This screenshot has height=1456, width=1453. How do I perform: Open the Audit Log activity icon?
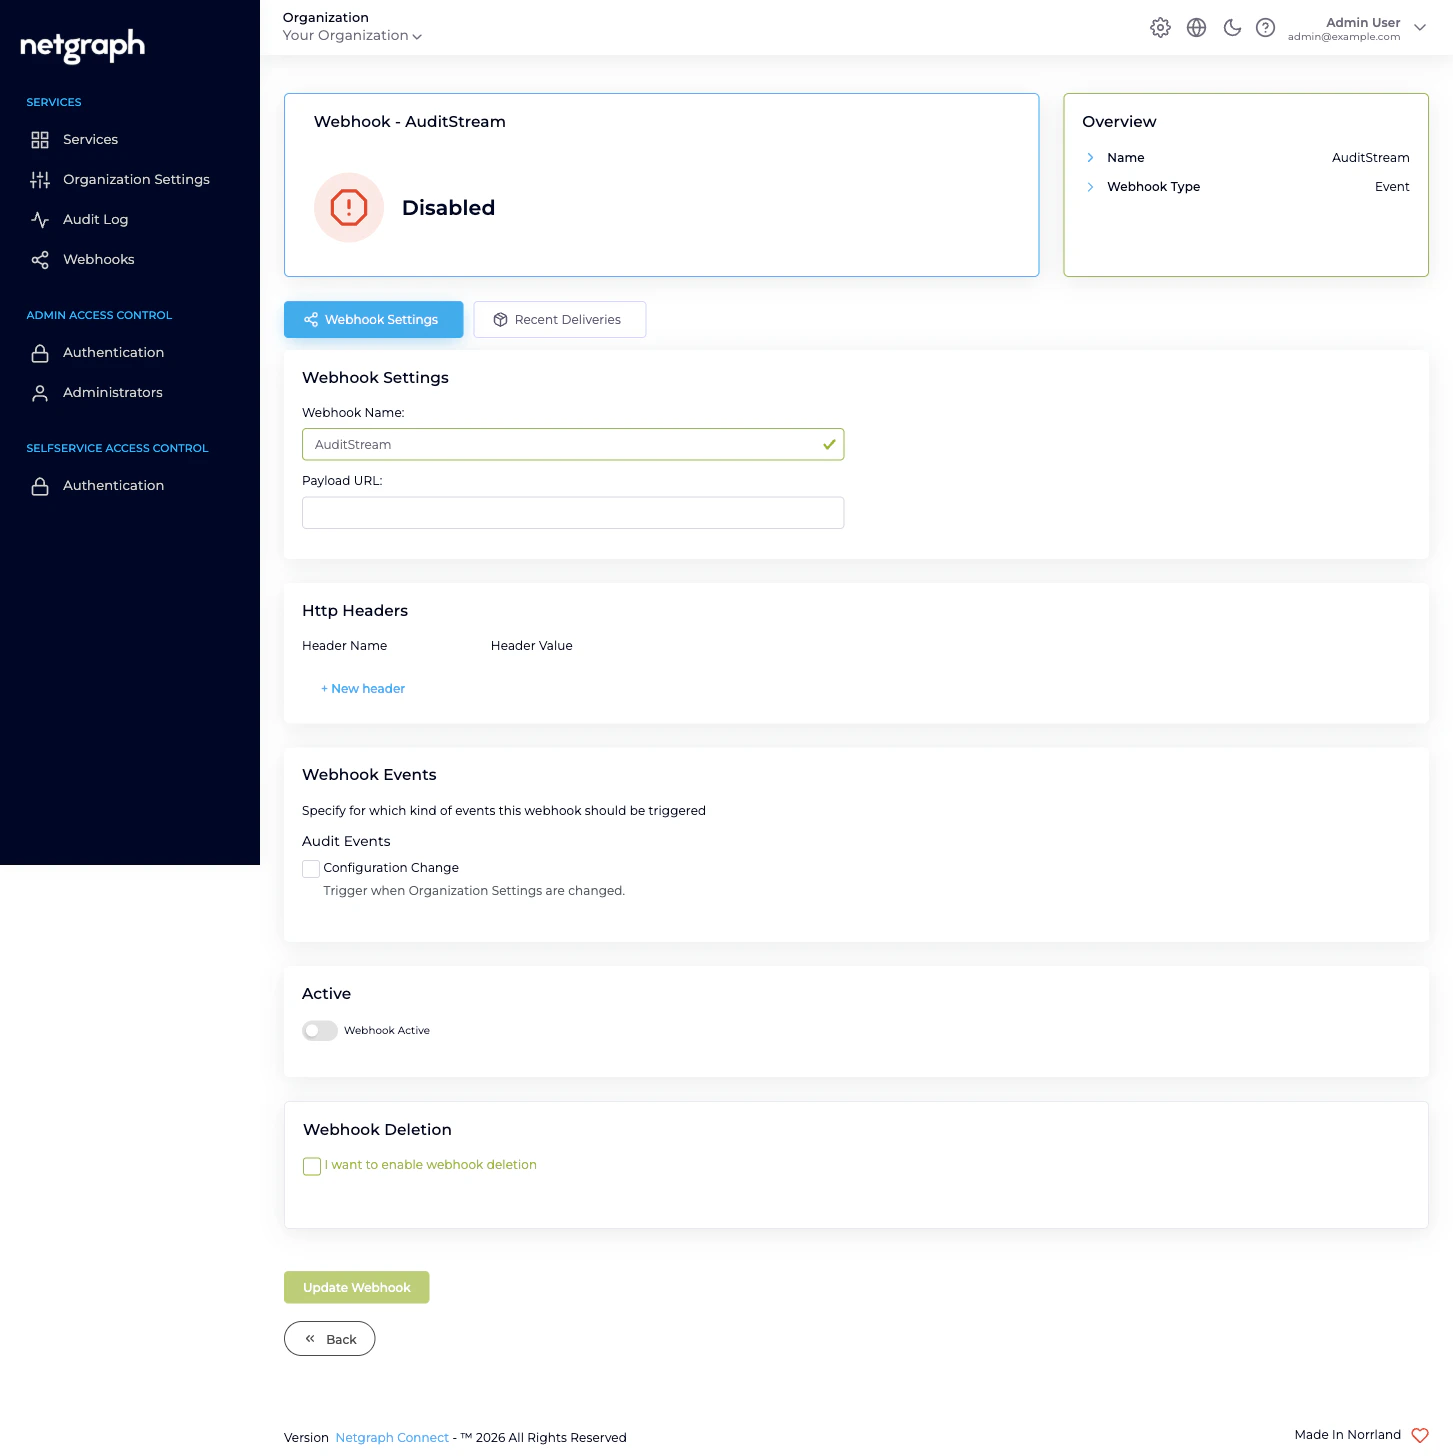click(40, 219)
